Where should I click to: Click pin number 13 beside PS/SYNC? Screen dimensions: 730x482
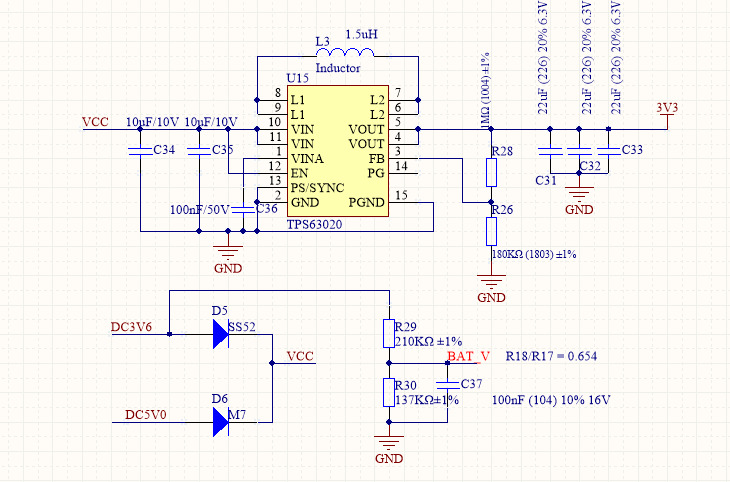click(275, 181)
